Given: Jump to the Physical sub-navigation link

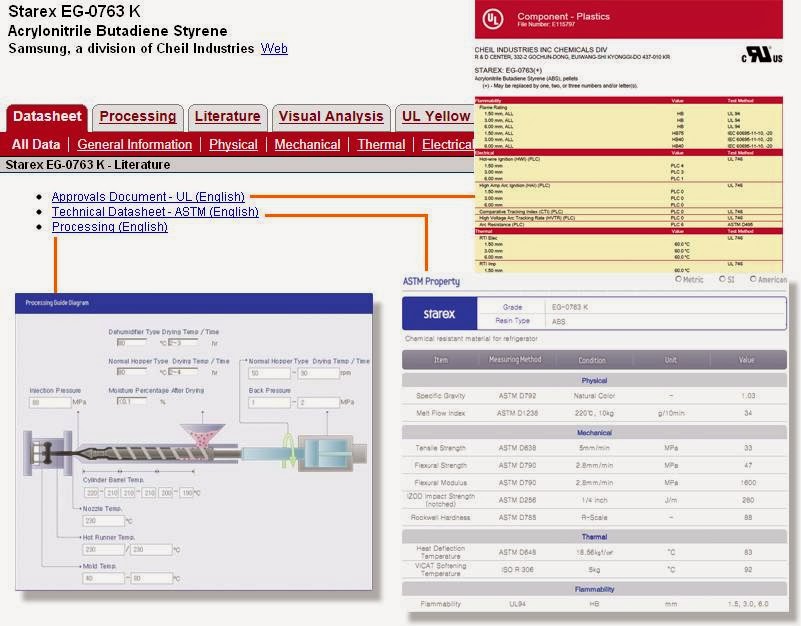Looking at the screenshot, I should (x=233, y=145).
